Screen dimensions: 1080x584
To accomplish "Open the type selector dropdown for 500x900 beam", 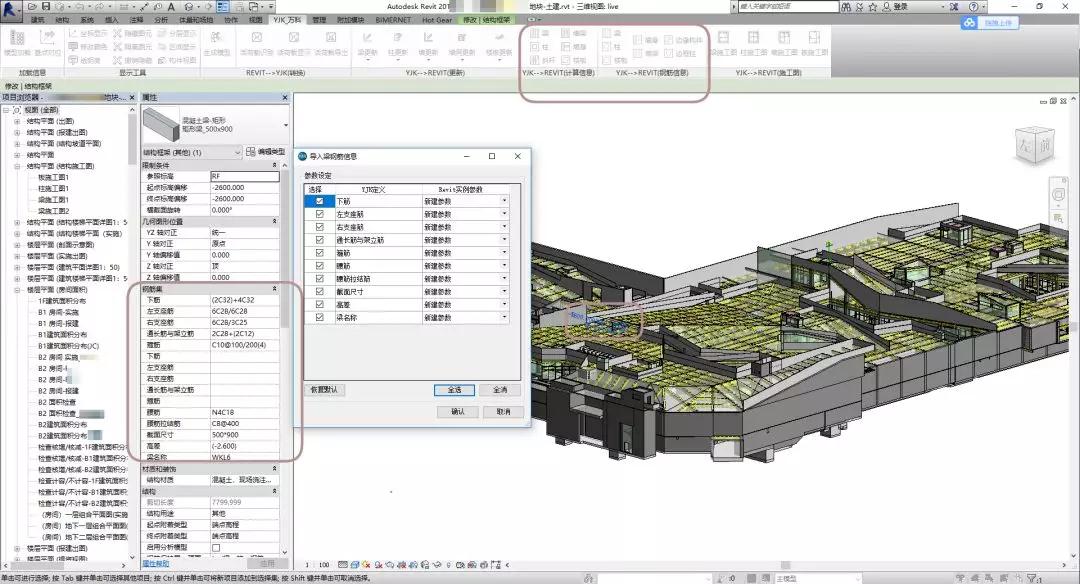I will [x=285, y=125].
